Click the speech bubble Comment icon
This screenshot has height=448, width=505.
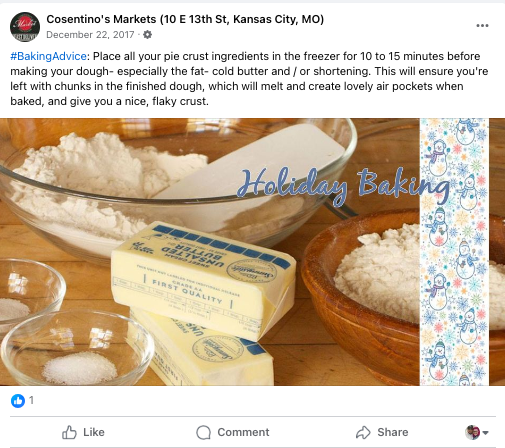203,433
